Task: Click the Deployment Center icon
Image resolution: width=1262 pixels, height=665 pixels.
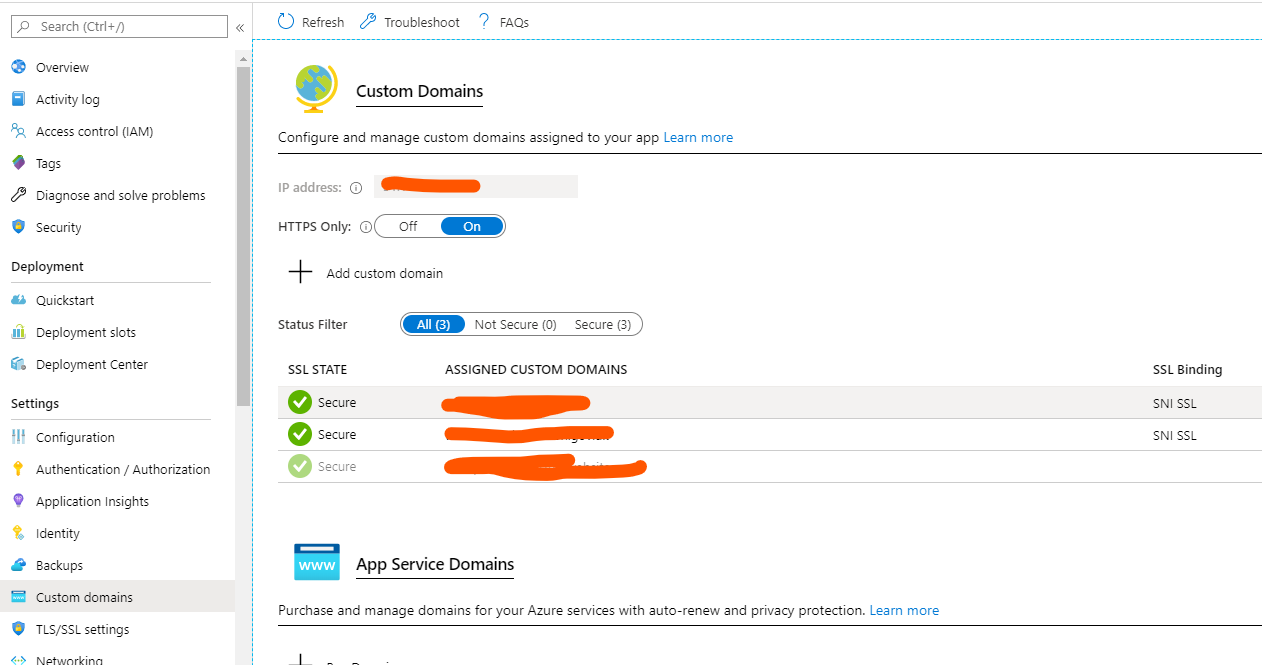Action: [18, 364]
